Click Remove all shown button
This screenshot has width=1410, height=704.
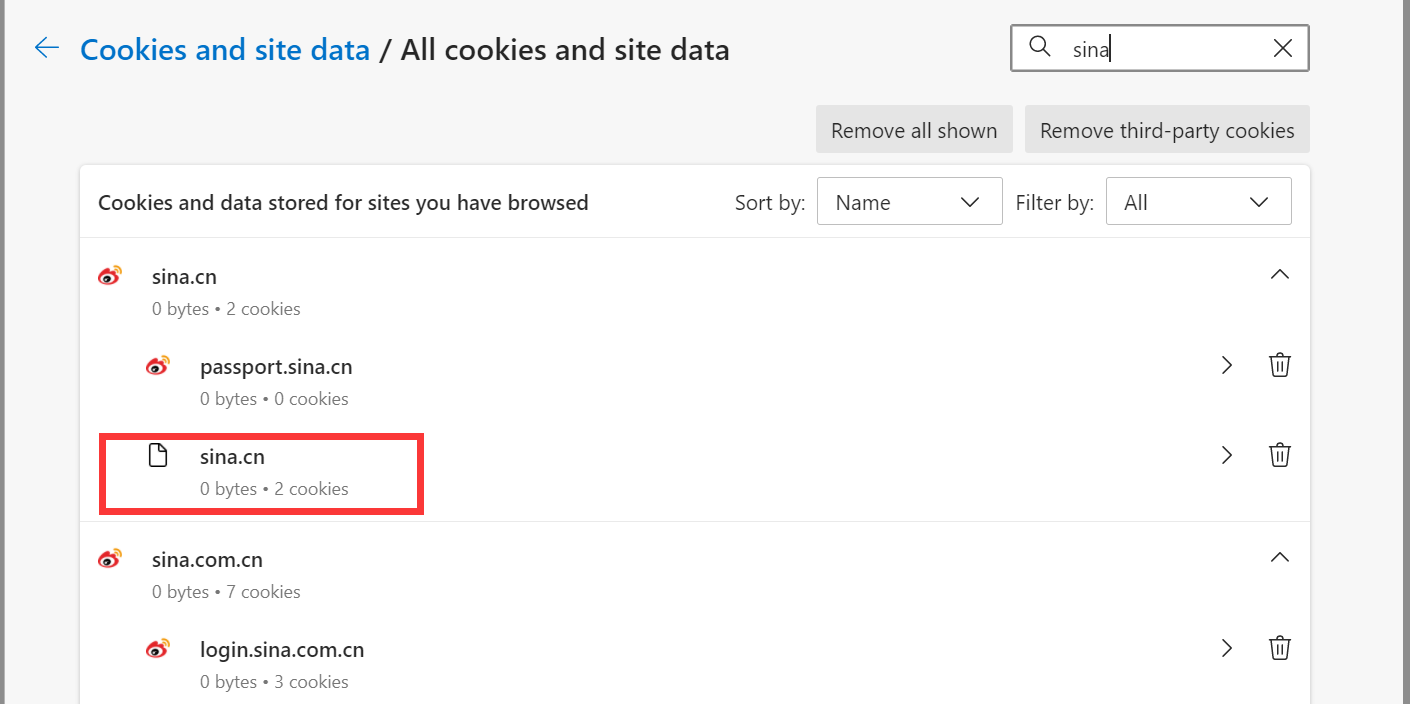tap(914, 130)
